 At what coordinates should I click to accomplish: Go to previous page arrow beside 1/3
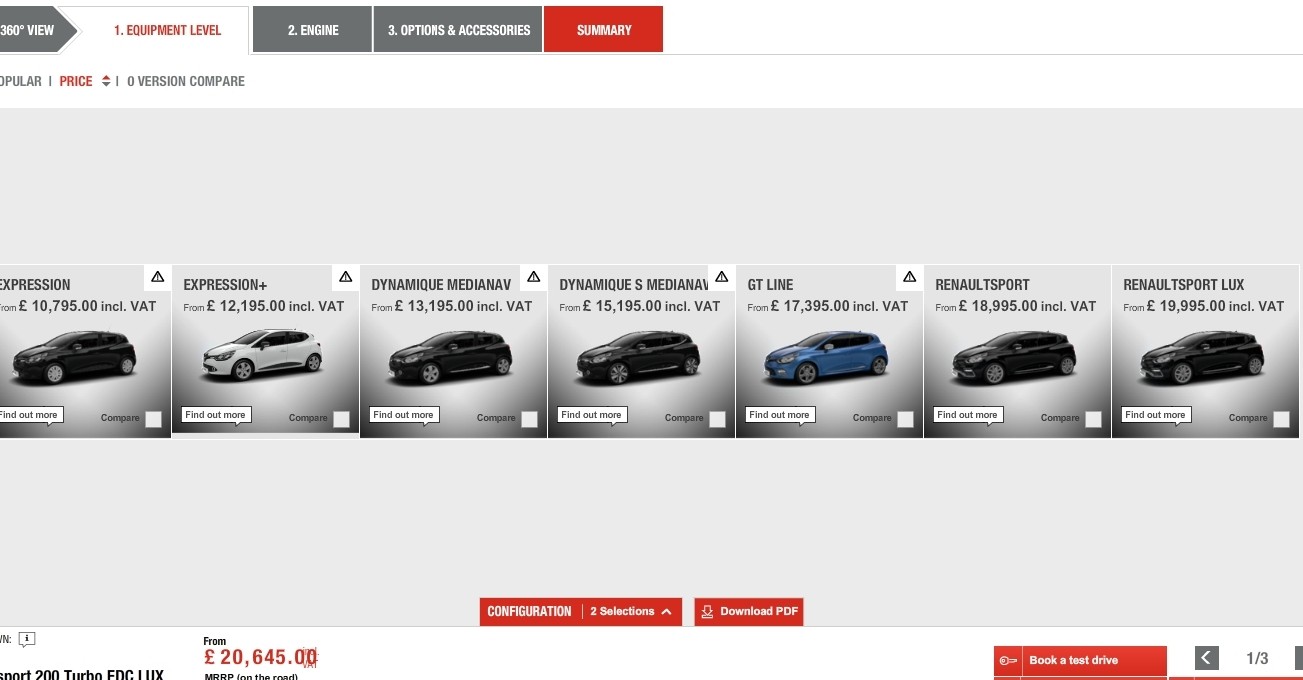coord(1207,657)
